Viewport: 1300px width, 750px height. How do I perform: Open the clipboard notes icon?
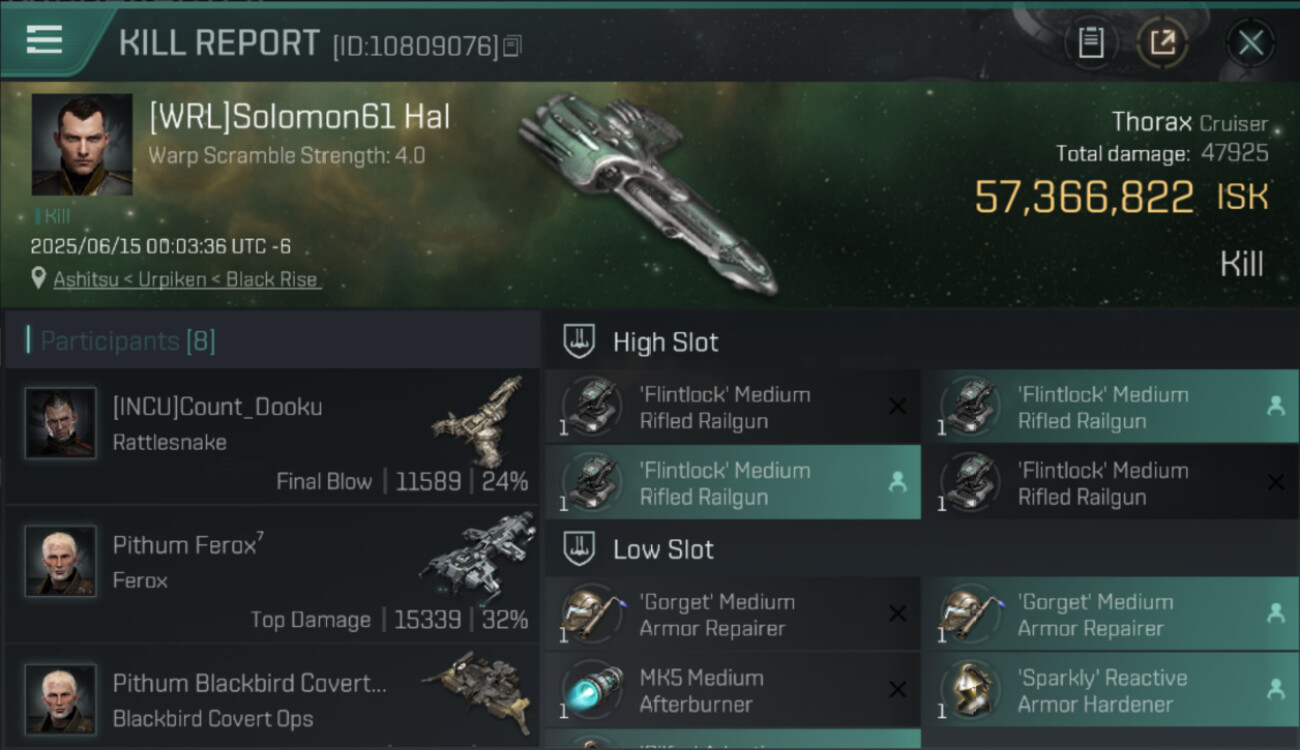coord(1091,43)
